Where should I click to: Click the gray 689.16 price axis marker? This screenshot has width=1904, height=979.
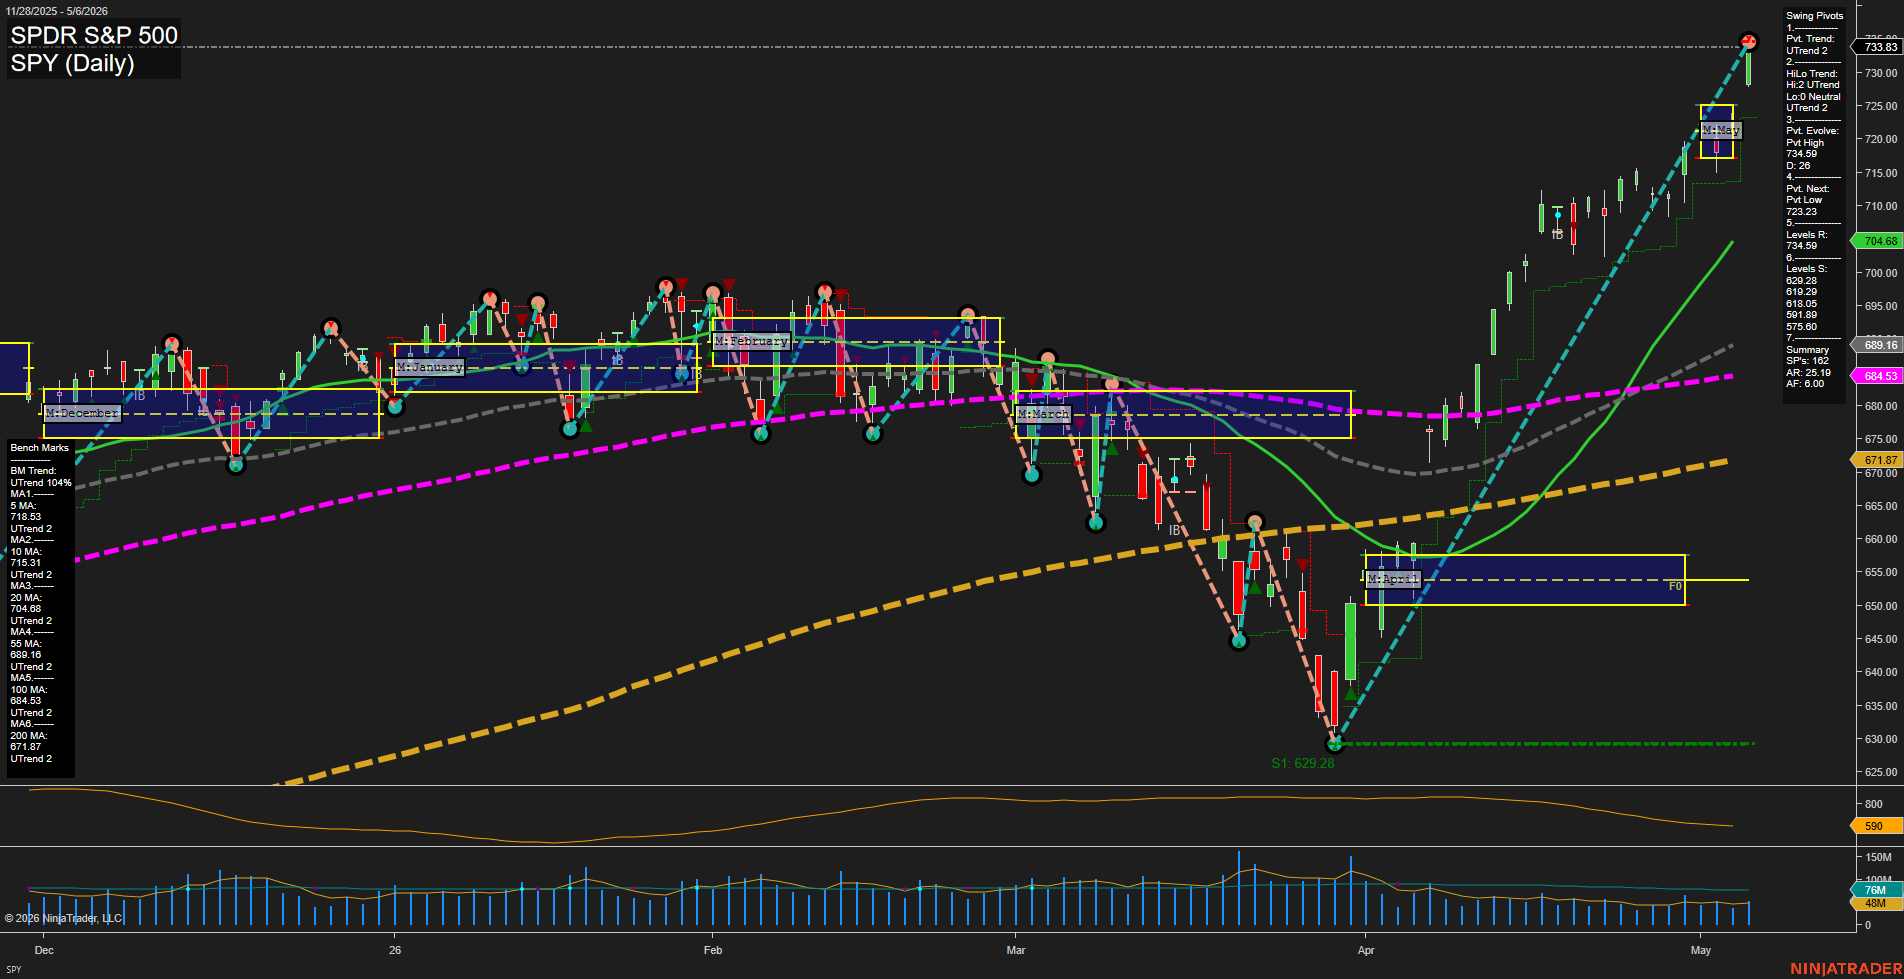coord(1877,345)
